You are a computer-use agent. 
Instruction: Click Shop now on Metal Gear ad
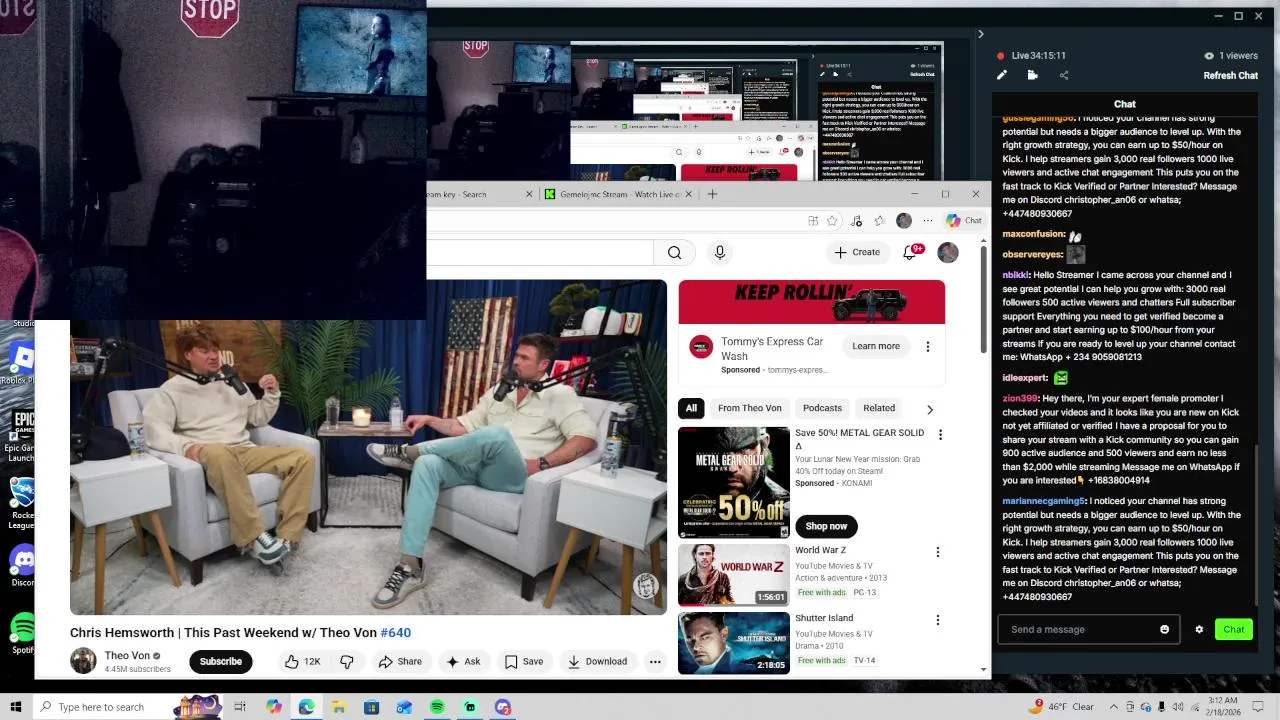click(826, 526)
